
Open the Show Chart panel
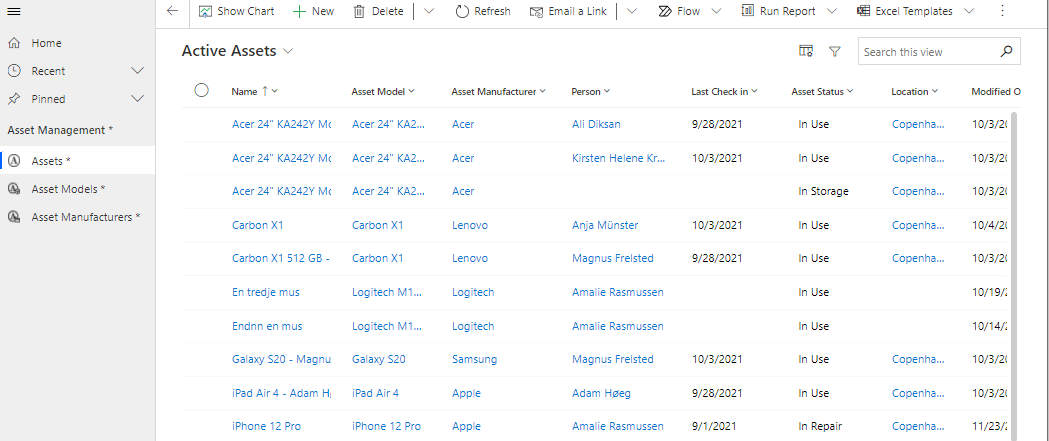236,11
